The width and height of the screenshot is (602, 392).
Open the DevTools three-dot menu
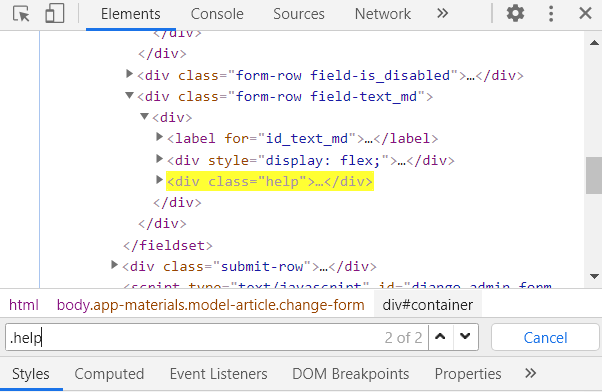[x=551, y=14]
